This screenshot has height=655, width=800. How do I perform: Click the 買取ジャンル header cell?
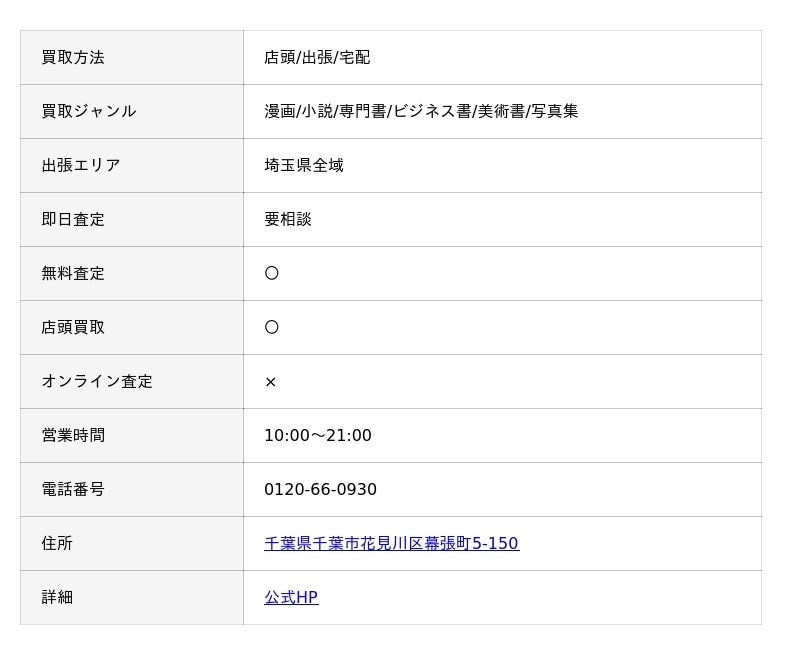[132, 112]
